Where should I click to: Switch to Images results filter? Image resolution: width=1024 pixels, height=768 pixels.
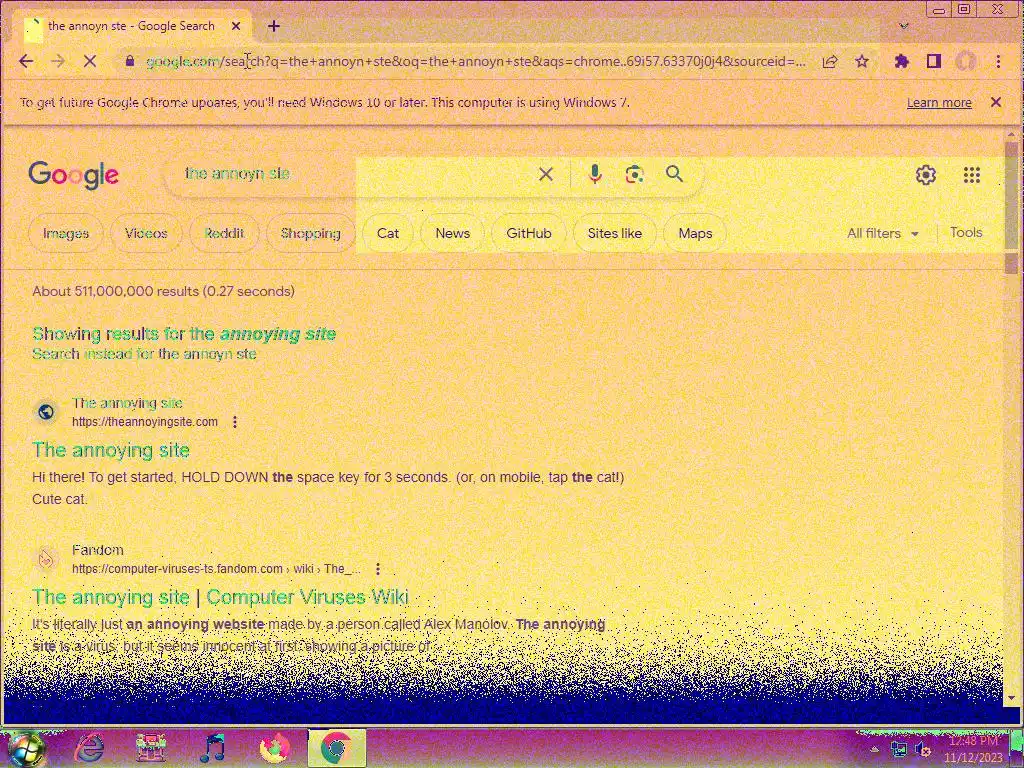[x=66, y=233]
